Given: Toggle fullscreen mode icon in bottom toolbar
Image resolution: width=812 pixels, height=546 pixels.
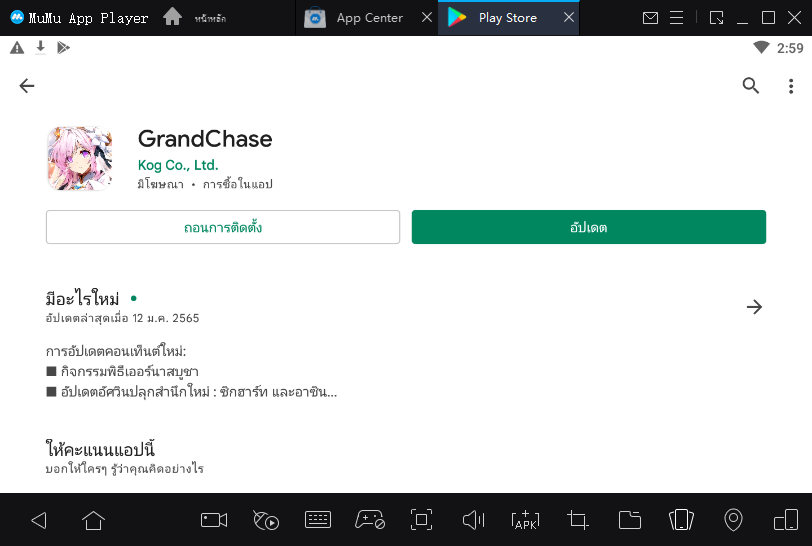Looking at the screenshot, I should (x=421, y=520).
